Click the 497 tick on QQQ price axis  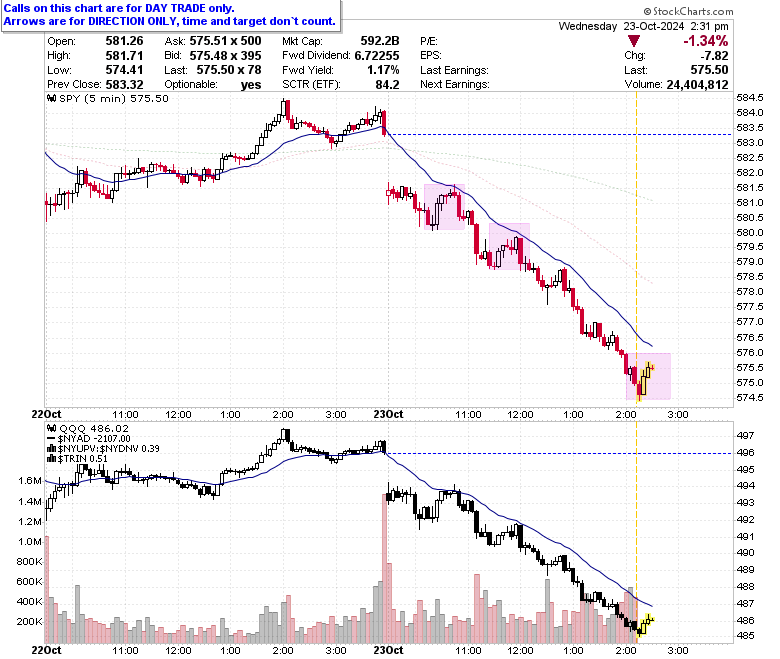tap(745, 435)
